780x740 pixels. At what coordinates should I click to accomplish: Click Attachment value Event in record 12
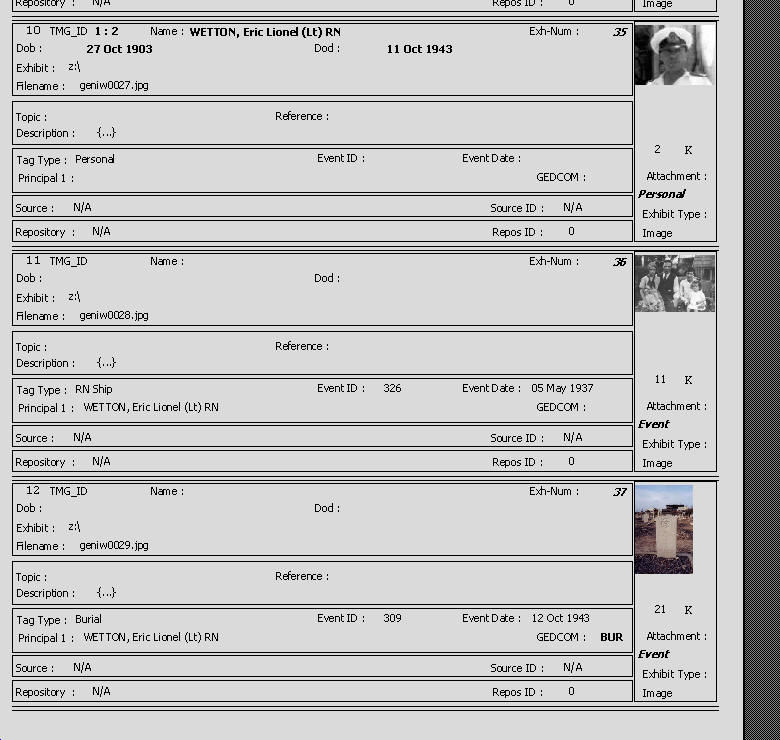tap(654, 654)
